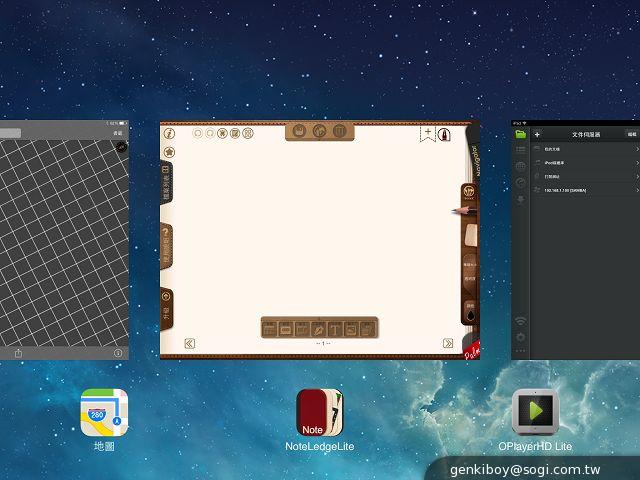
Task: Select the NoteLedge app preview card
Action: click(x=320, y=240)
